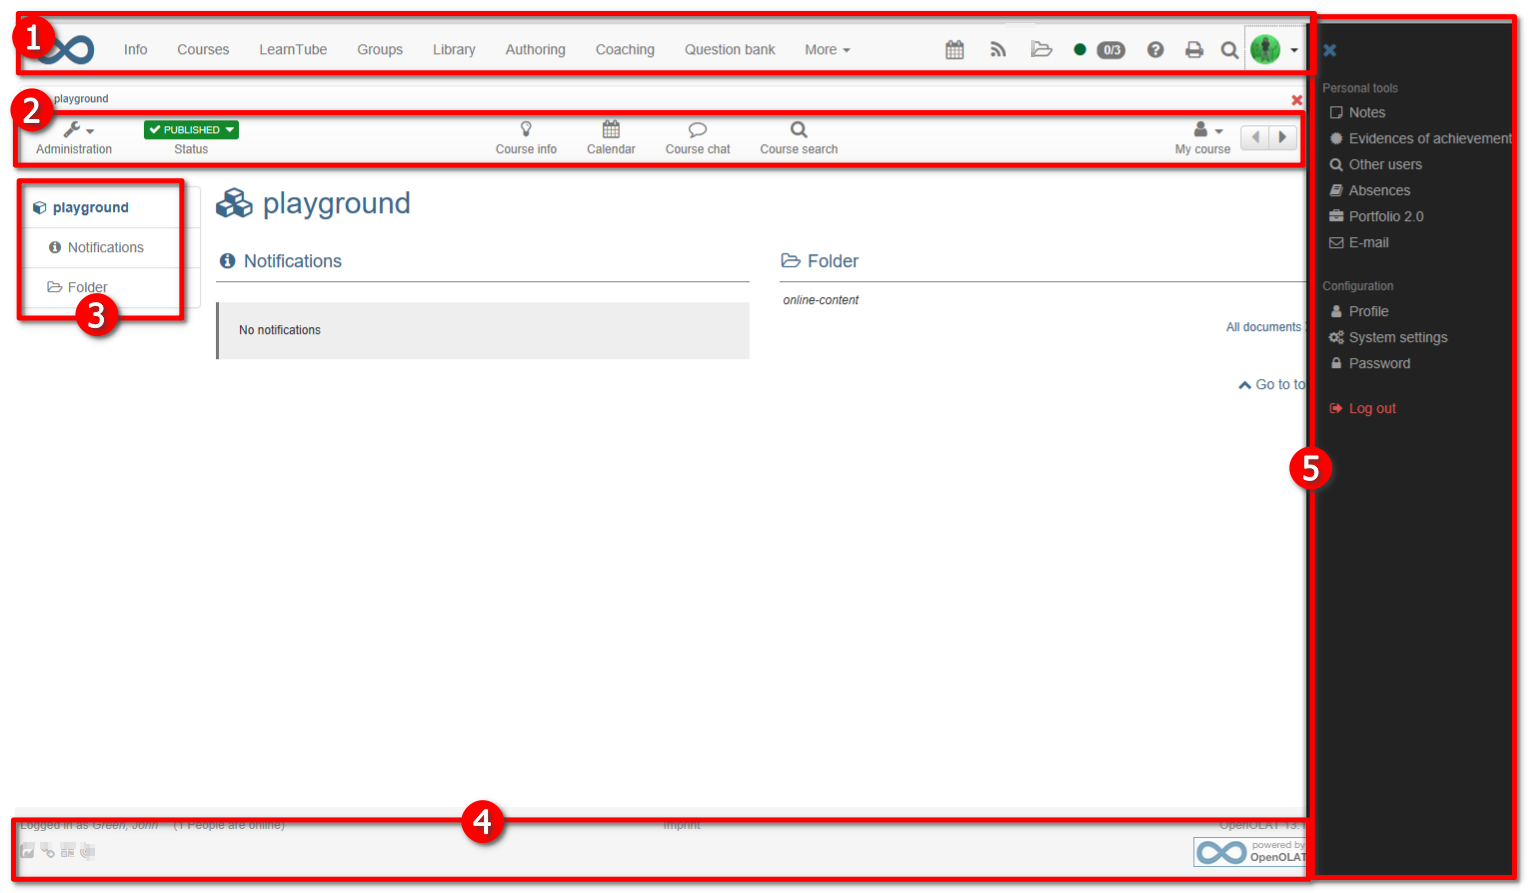
Task: Click the print icon in header
Action: (x=1194, y=49)
